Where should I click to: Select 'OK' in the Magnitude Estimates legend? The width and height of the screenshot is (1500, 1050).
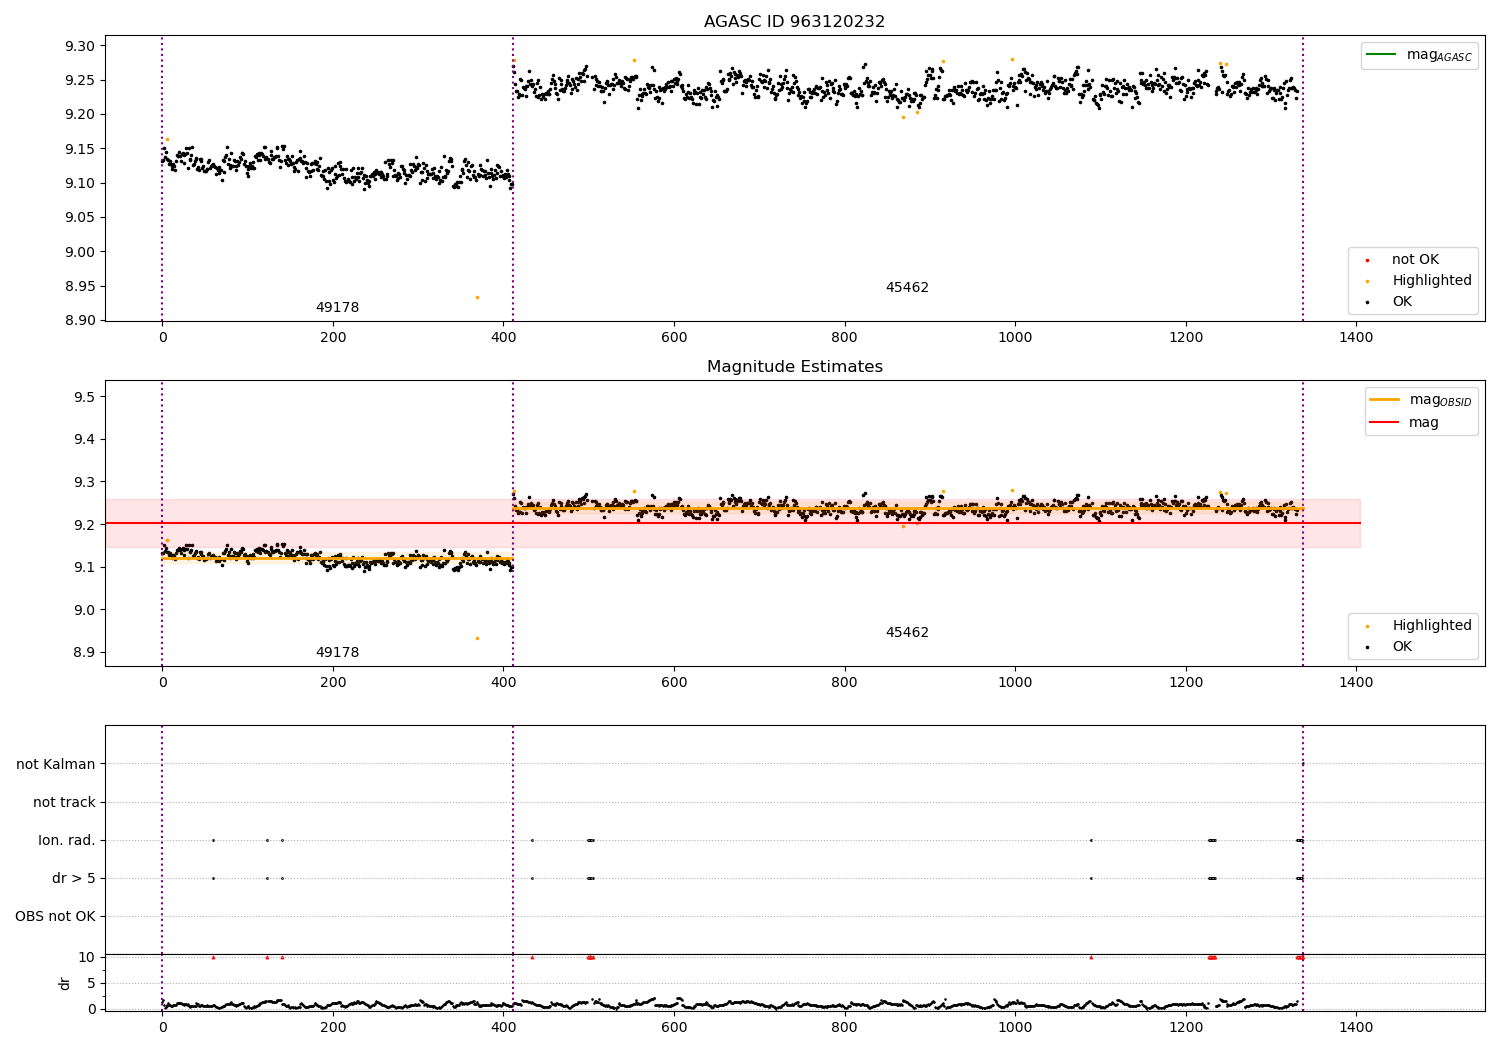click(x=1402, y=647)
